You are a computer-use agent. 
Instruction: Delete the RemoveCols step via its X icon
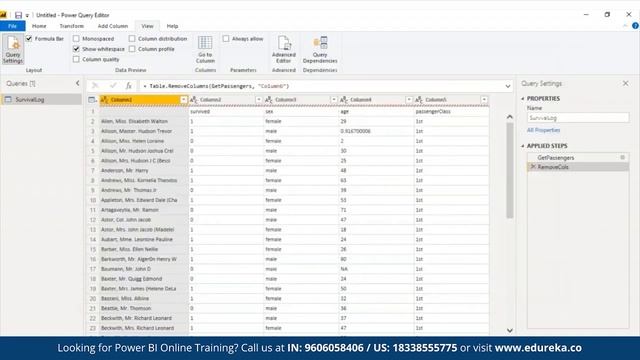click(x=533, y=167)
